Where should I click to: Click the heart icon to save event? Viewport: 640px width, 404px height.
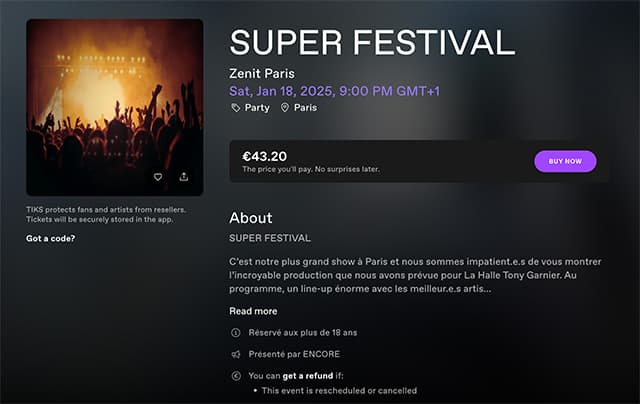[158, 177]
